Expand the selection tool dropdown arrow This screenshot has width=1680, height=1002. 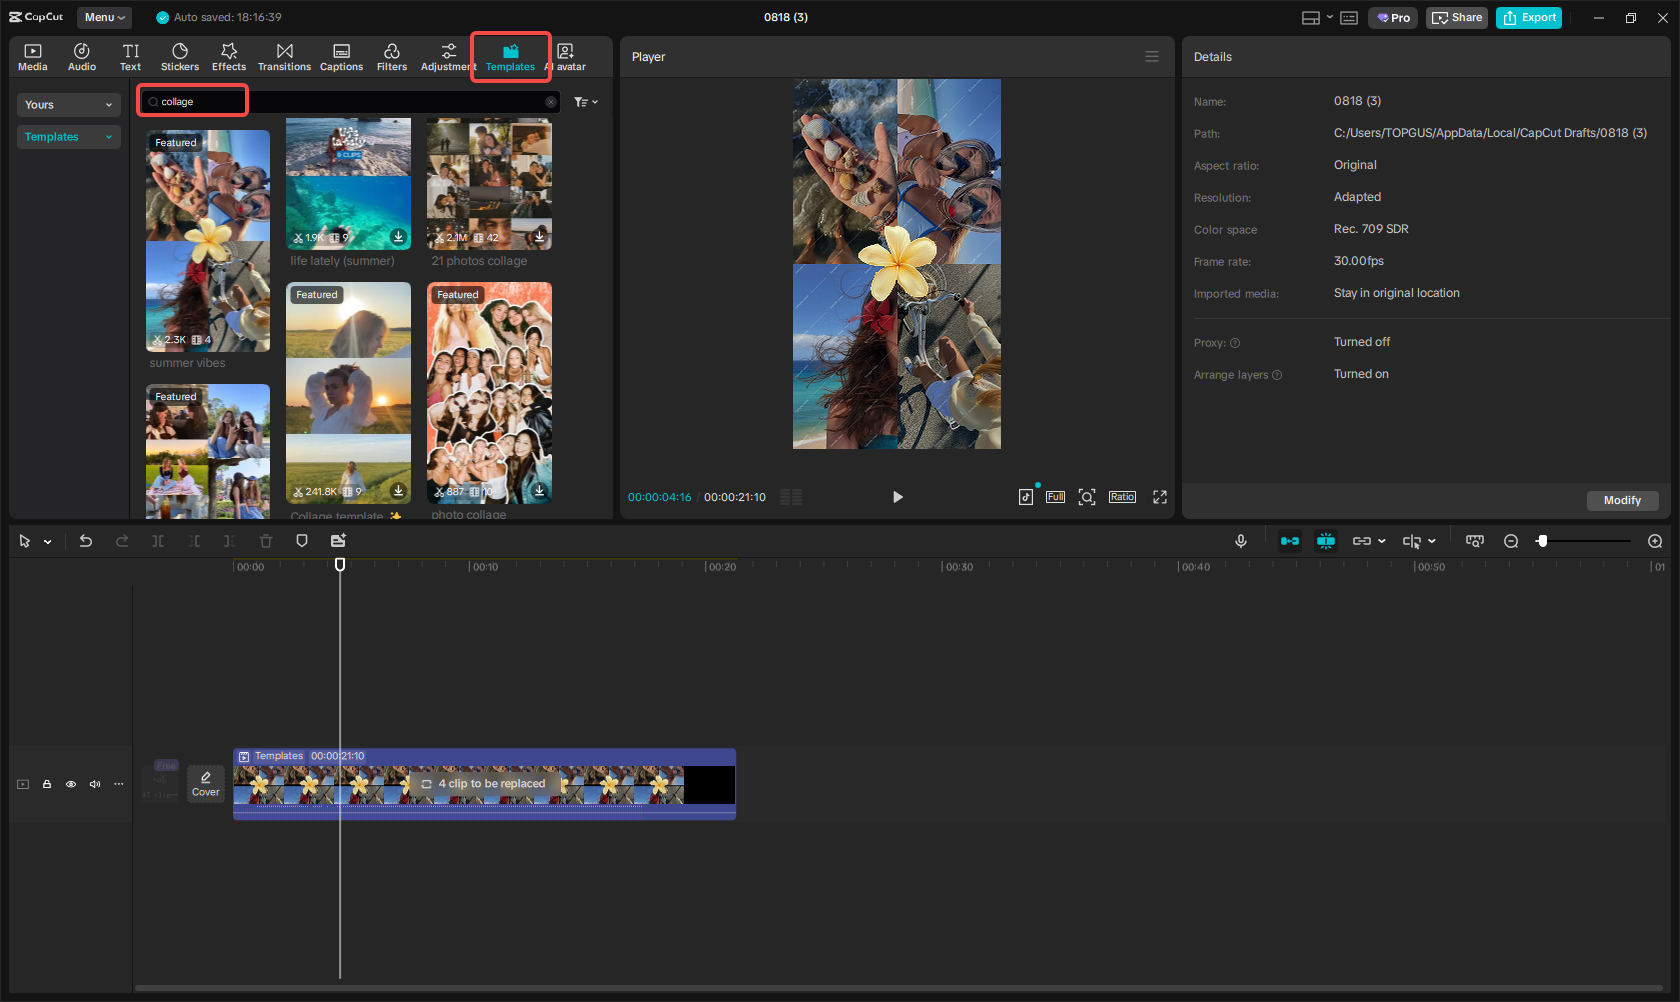[x=46, y=541]
